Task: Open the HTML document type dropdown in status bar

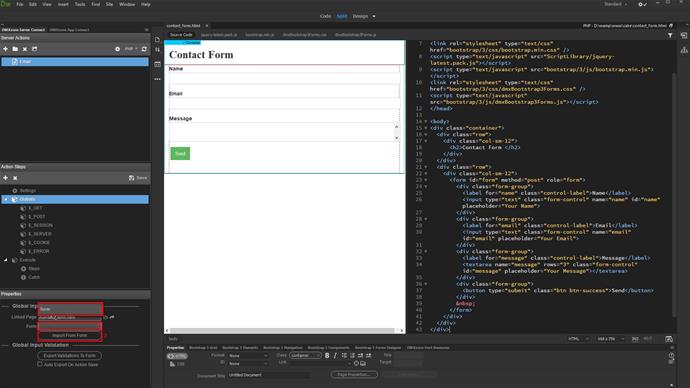Action: (x=578, y=339)
